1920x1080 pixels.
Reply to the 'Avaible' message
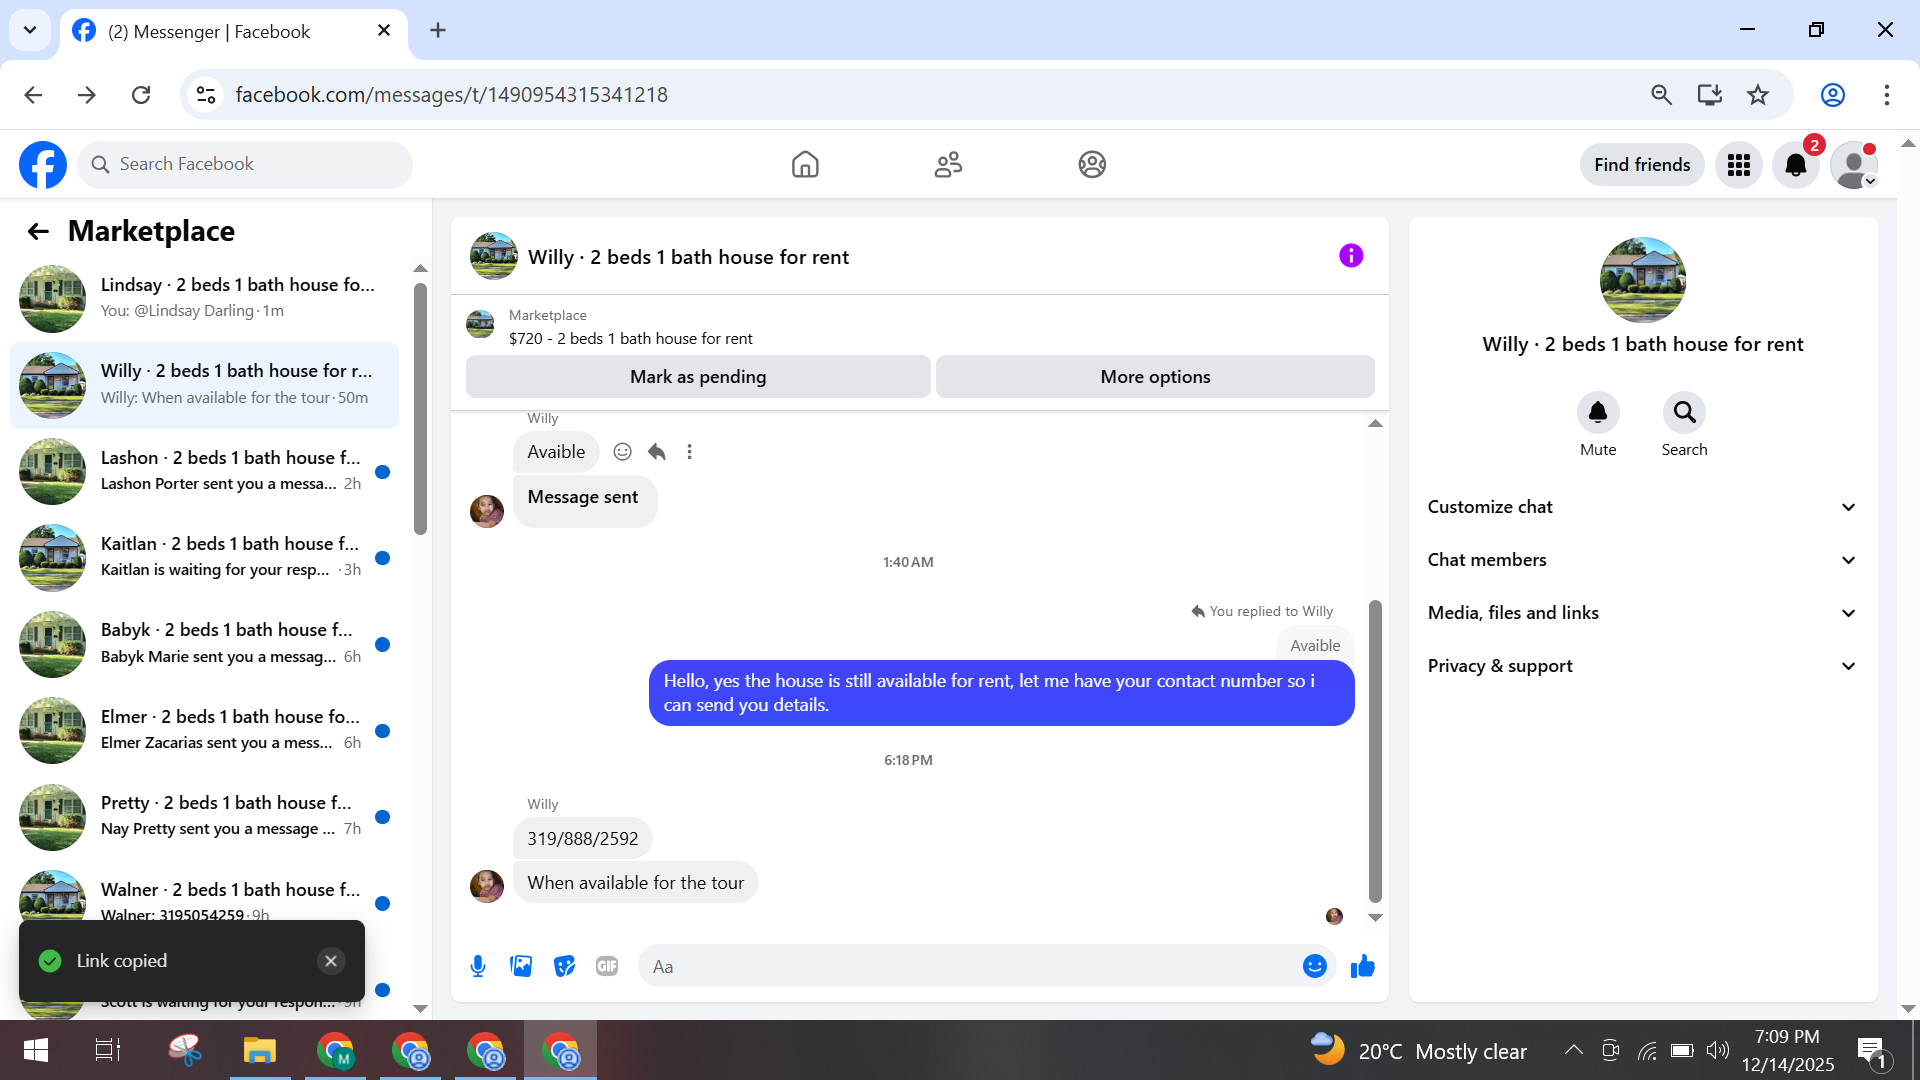pyautogui.click(x=656, y=452)
